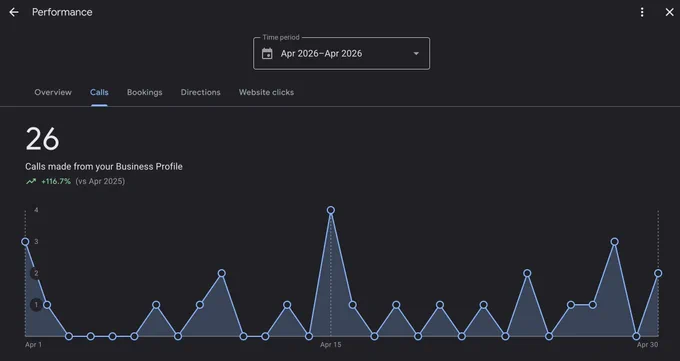This screenshot has height=361, width=680.
Task: Click the calendar icon in Time period
Action: click(267, 54)
